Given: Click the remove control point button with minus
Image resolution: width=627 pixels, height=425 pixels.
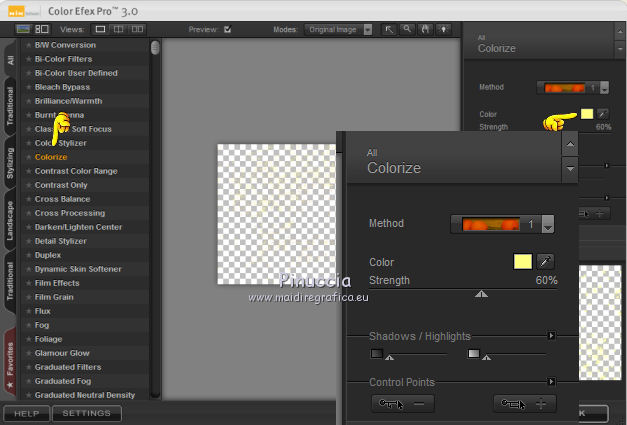Looking at the screenshot, I should tap(402, 404).
